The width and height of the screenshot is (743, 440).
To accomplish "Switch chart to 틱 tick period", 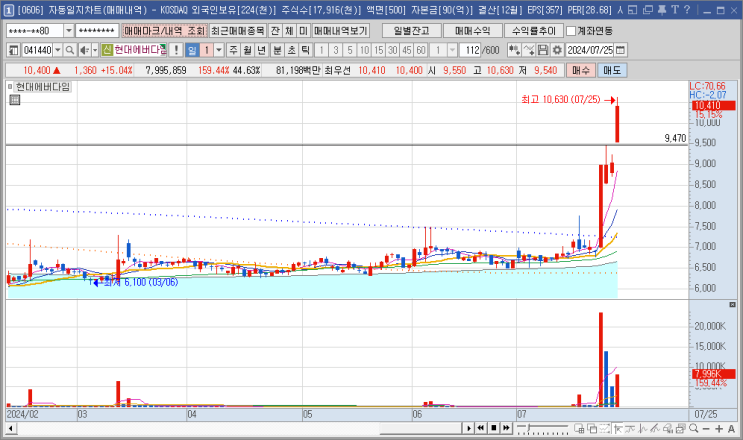I will click(x=306, y=50).
